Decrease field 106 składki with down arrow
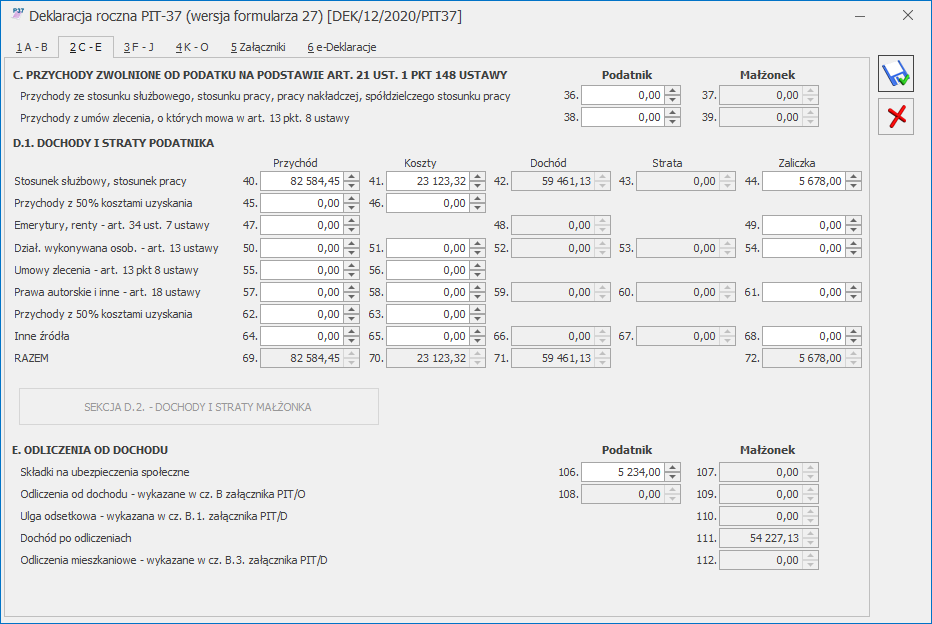 coord(673,477)
